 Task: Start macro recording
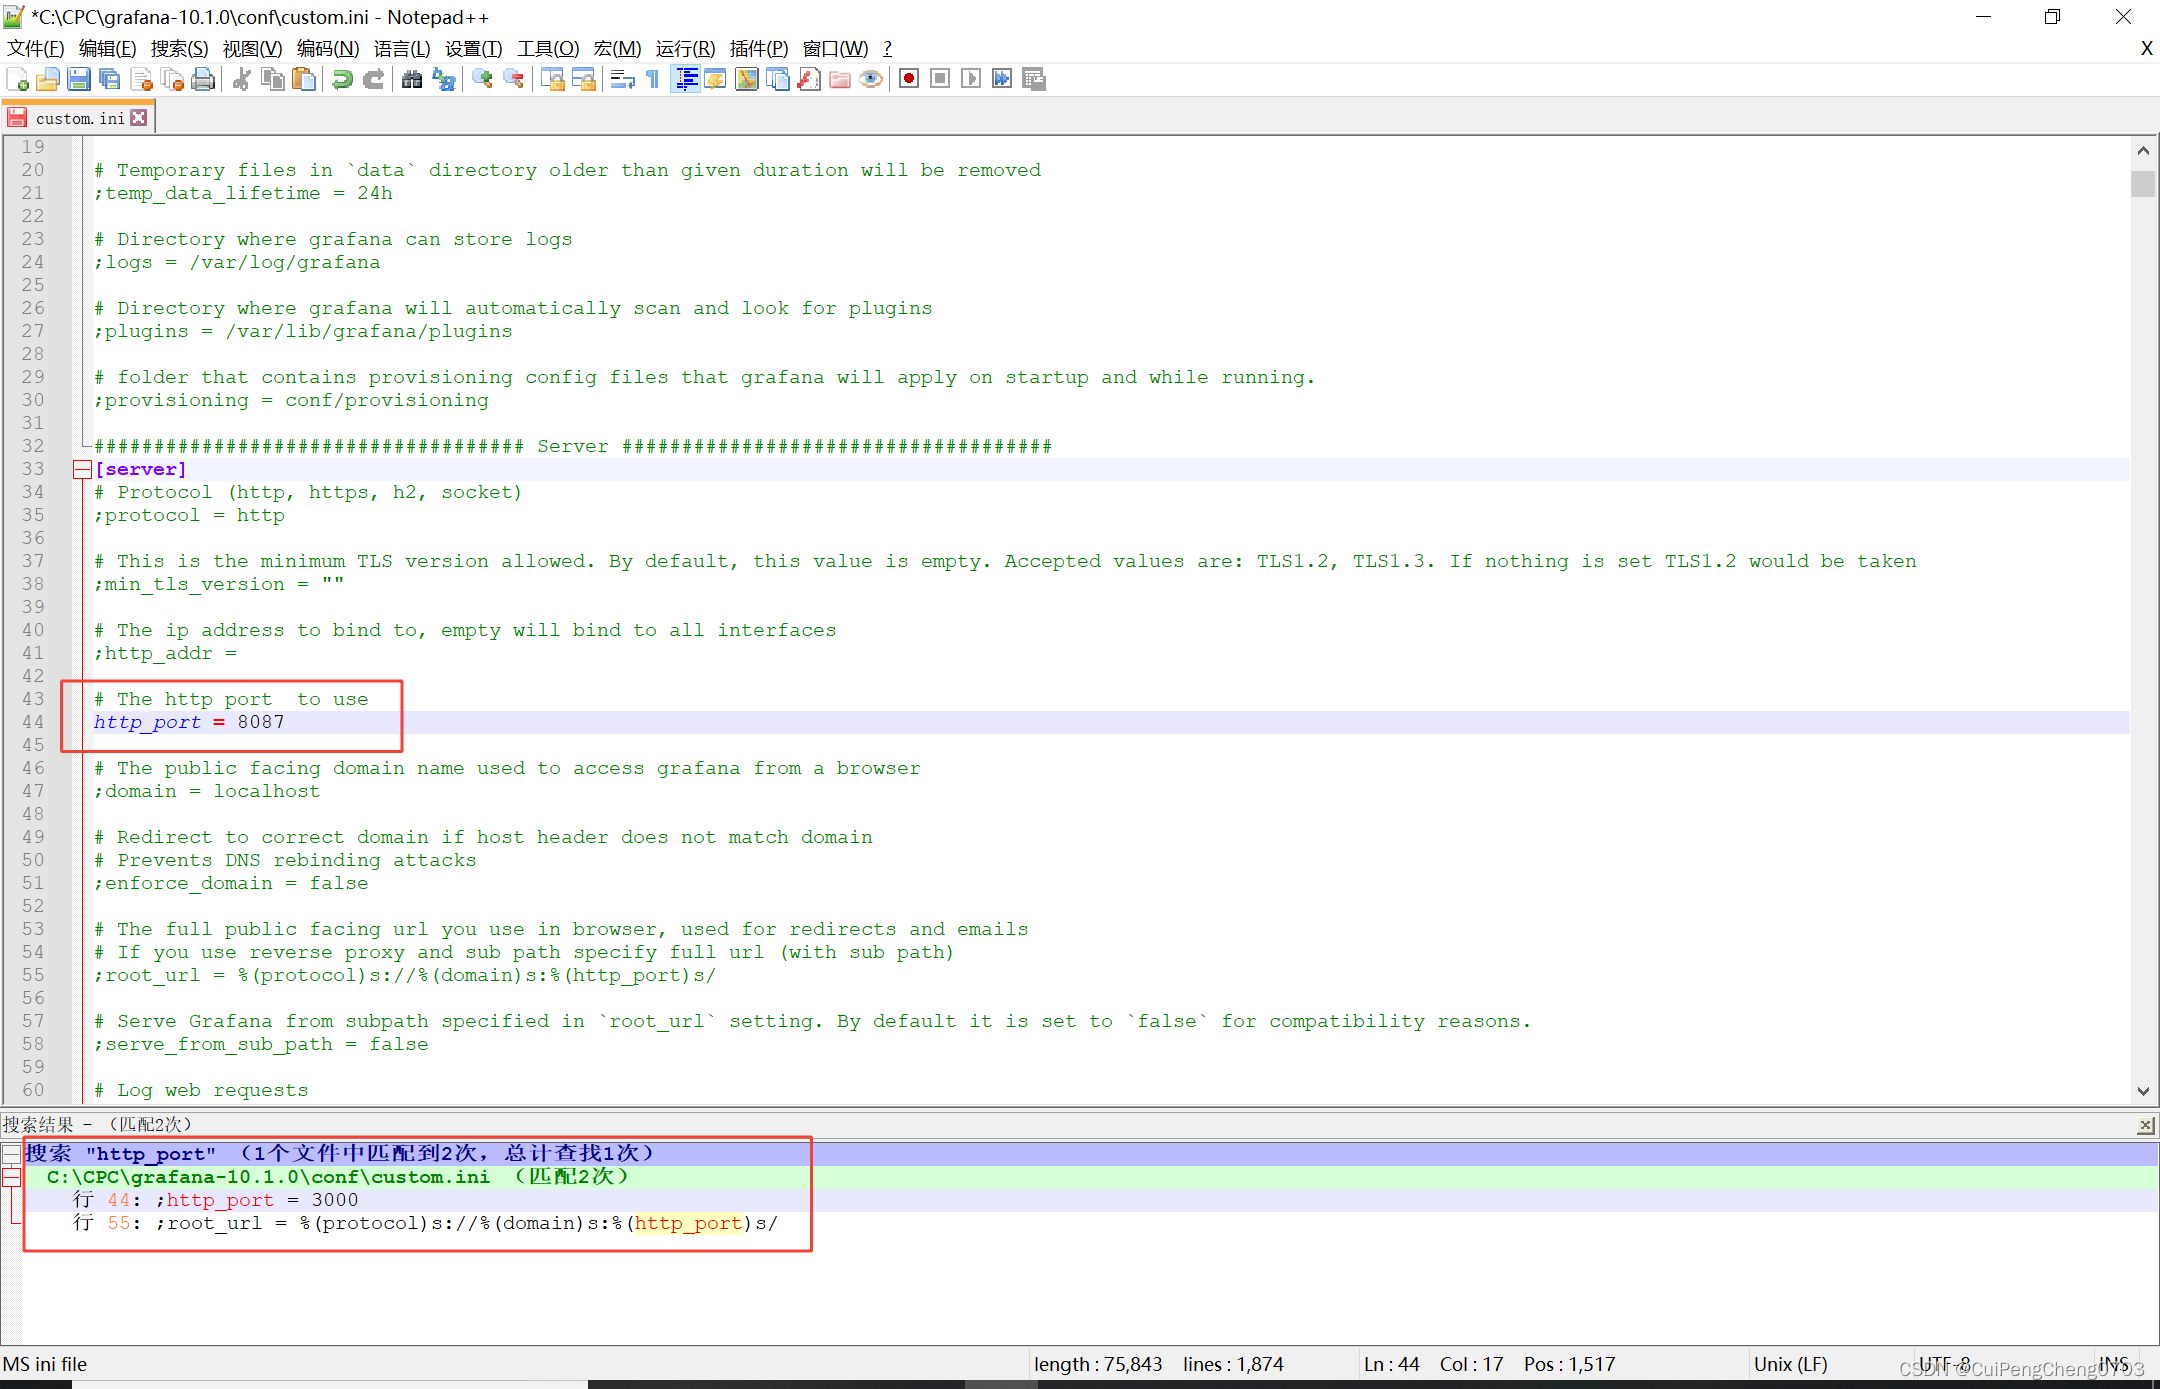pos(909,79)
